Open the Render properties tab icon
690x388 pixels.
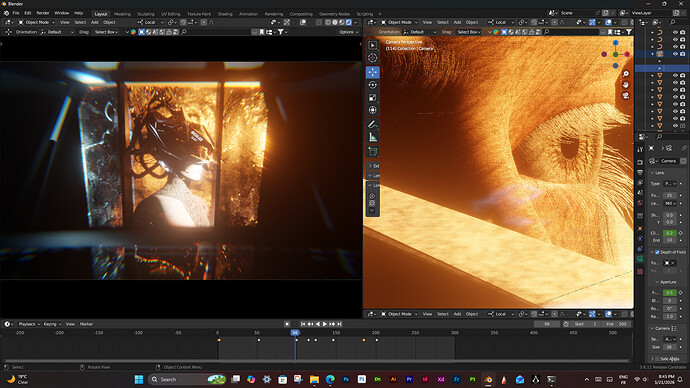[x=640, y=162]
